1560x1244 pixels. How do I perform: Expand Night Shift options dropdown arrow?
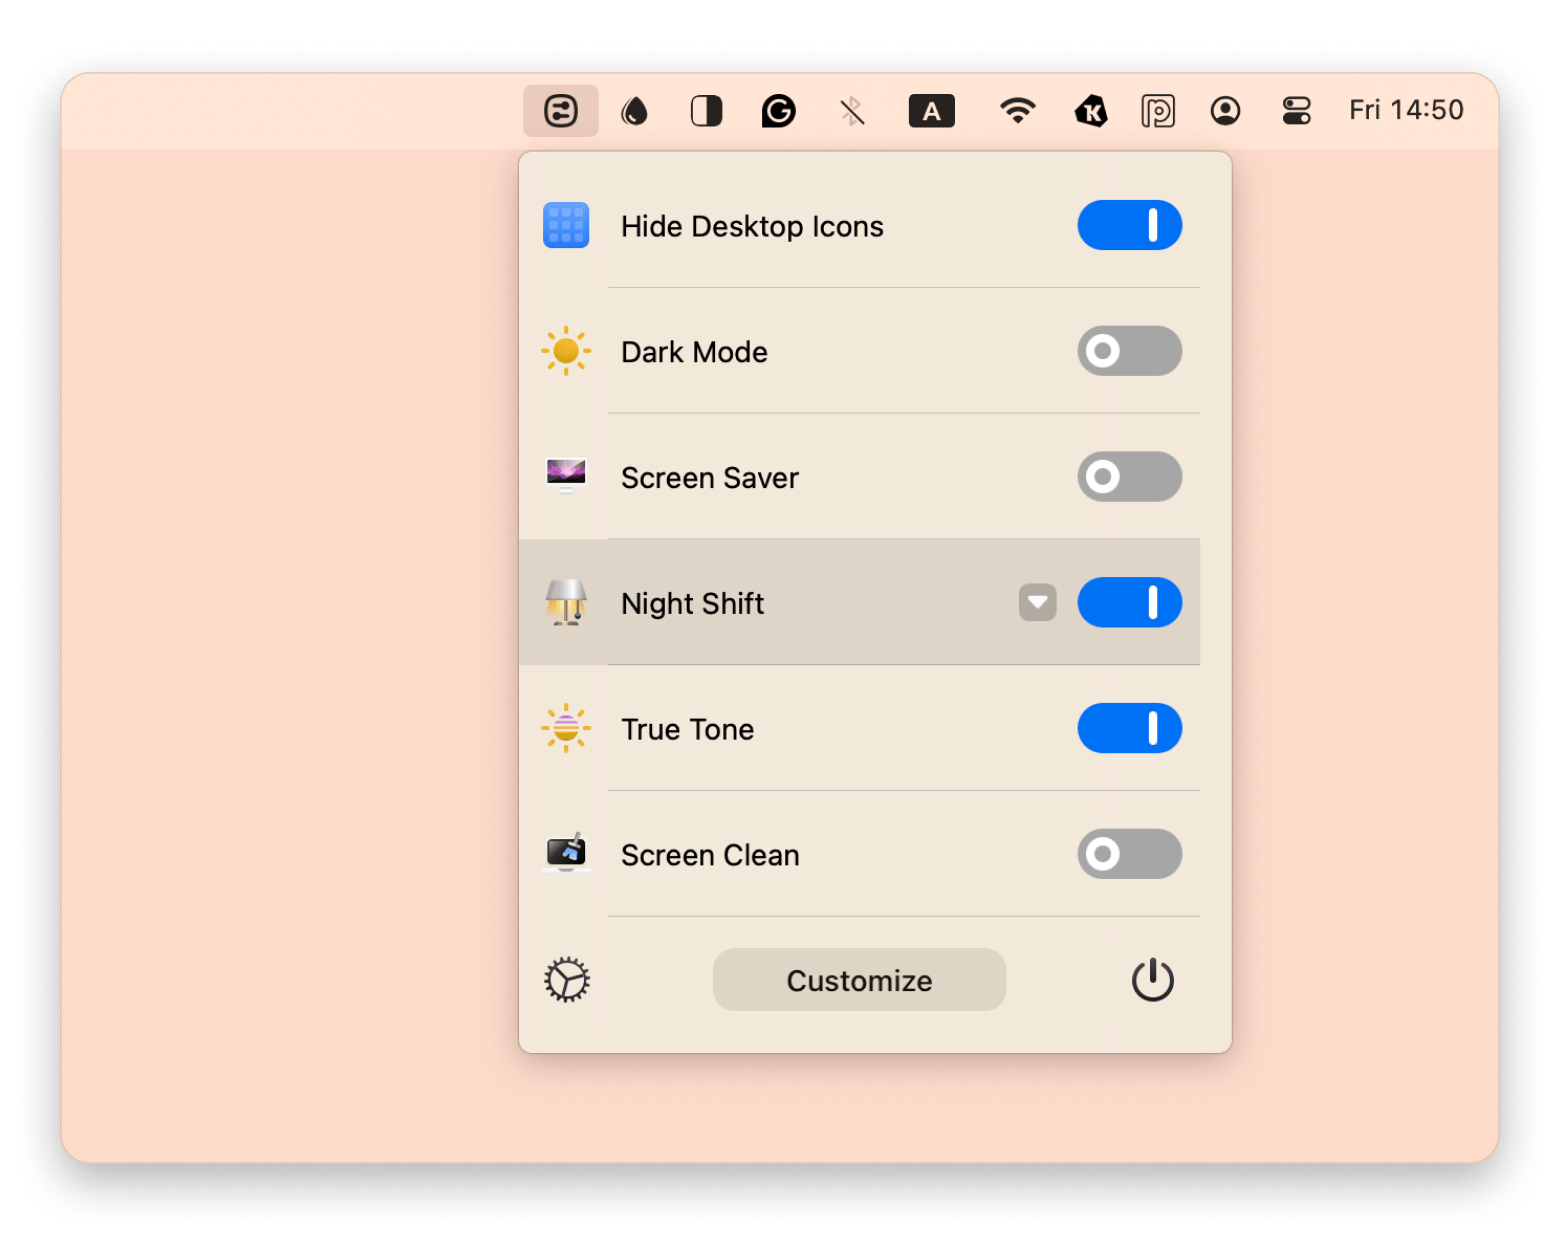(1037, 603)
